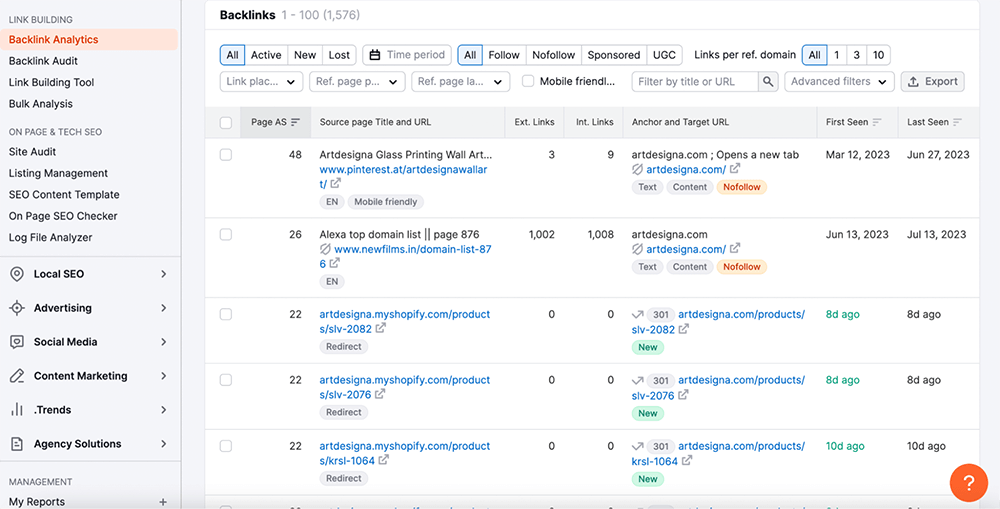Open Bulk Analysis in the sidebar

[41, 104]
